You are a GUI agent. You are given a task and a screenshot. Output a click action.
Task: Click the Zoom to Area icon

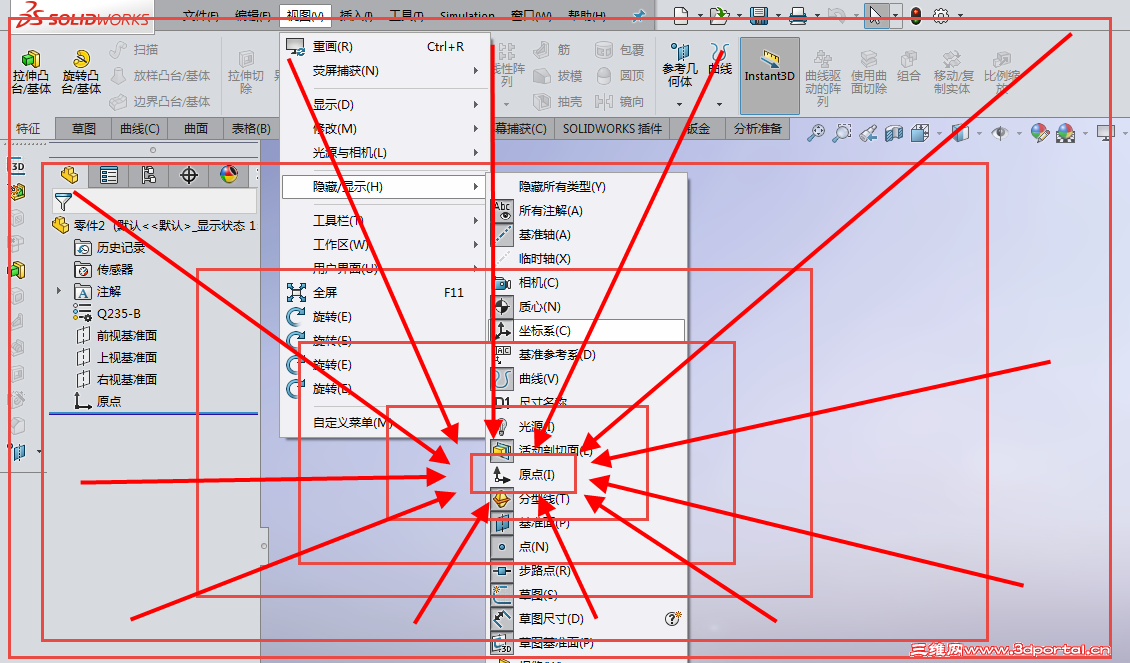[x=842, y=133]
